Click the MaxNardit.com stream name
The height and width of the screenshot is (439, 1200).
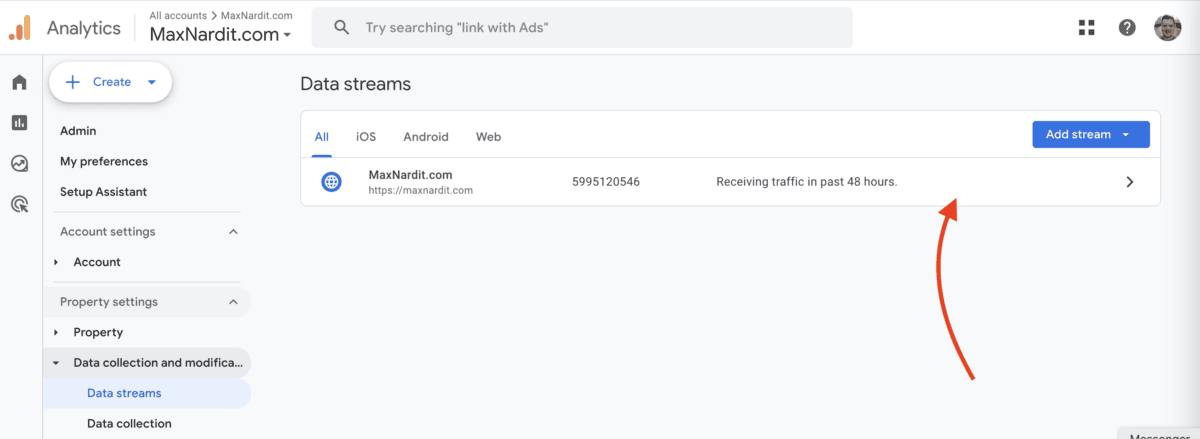tap(410, 175)
